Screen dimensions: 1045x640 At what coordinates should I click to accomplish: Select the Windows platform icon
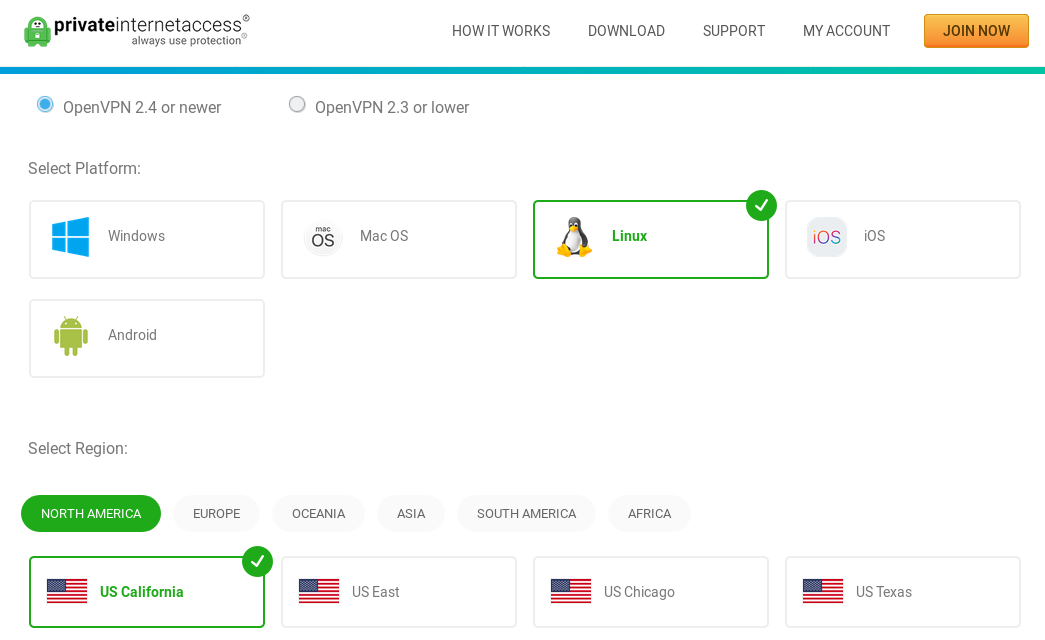tap(70, 237)
